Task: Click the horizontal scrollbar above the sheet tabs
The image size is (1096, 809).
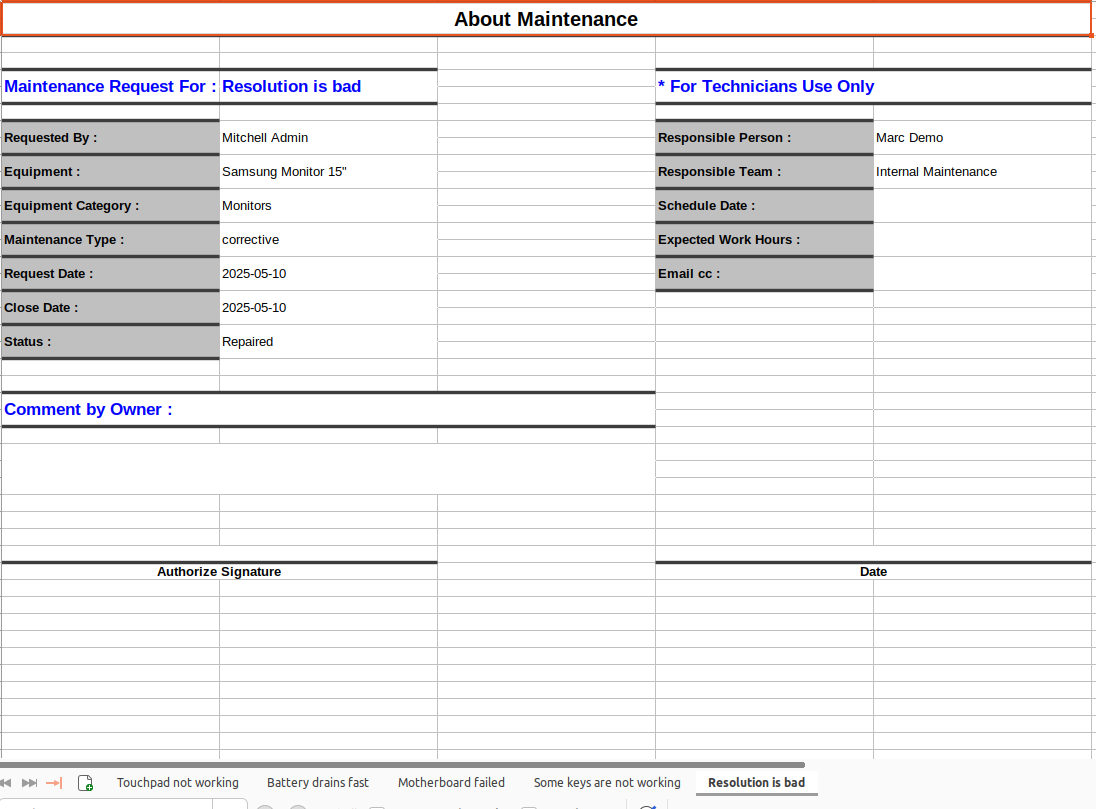Action: [403, 765]
